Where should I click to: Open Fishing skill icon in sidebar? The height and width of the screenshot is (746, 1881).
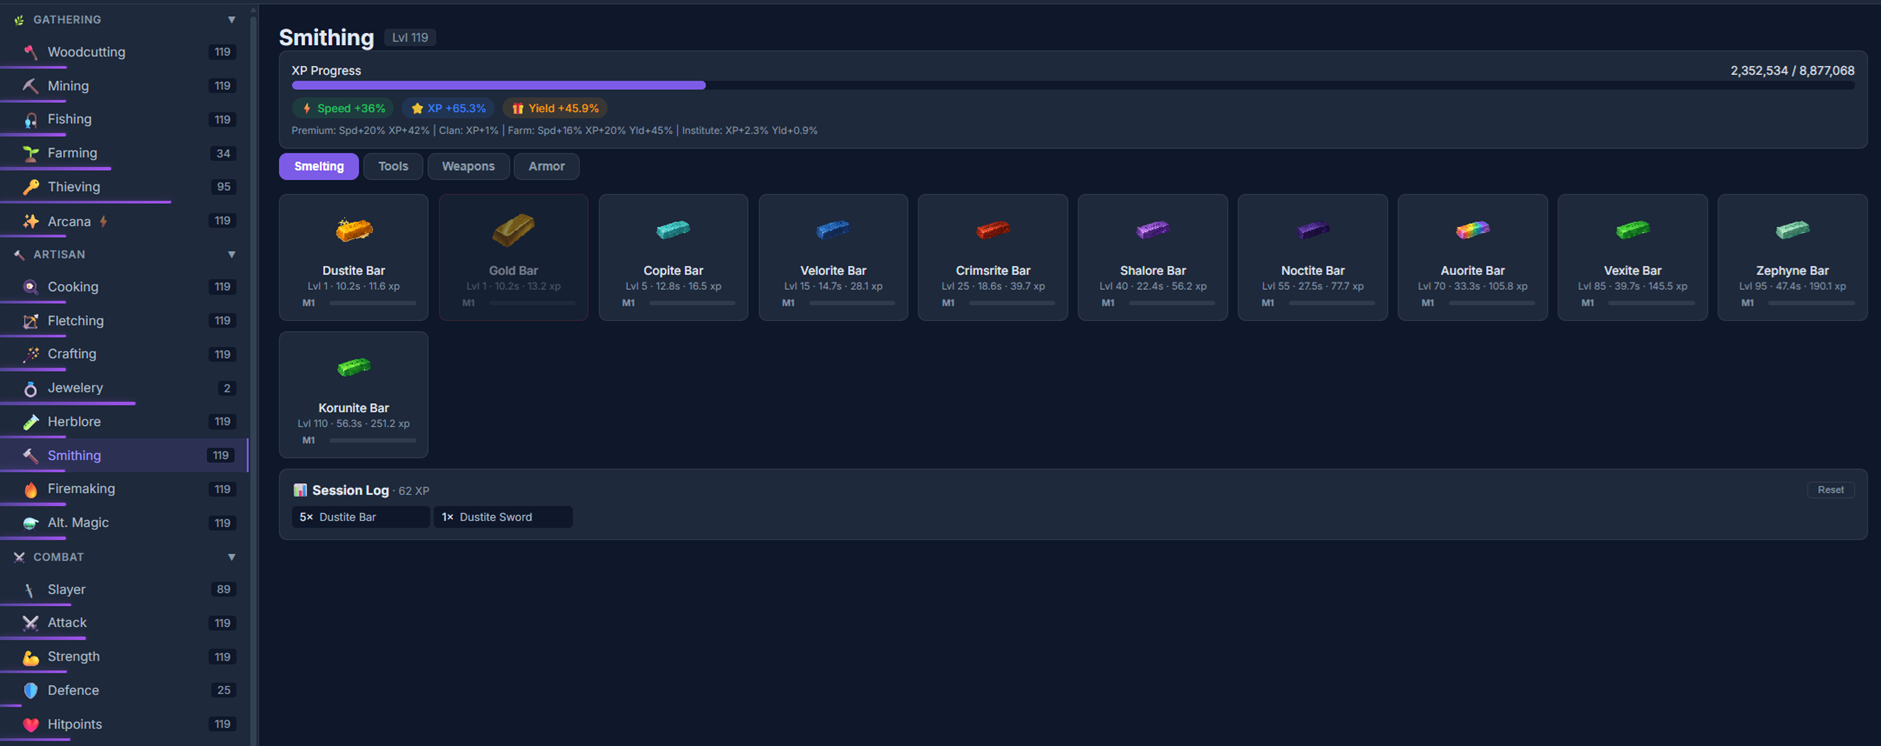coord(31,119)
